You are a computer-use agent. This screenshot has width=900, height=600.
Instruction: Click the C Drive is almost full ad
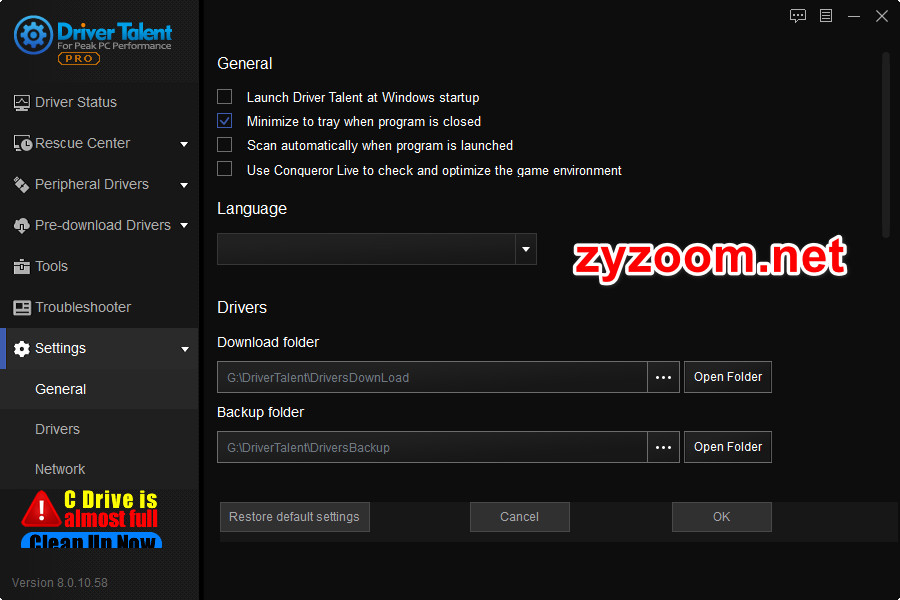coord(92,518)
